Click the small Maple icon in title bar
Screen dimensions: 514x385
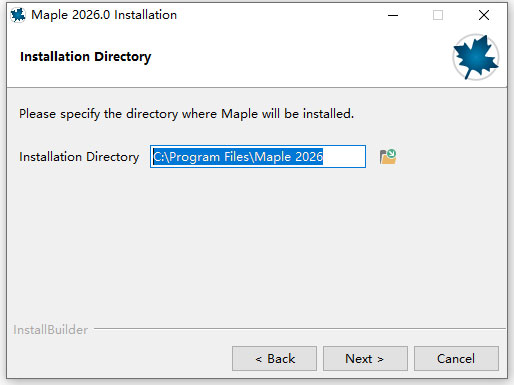click(18, 15)
